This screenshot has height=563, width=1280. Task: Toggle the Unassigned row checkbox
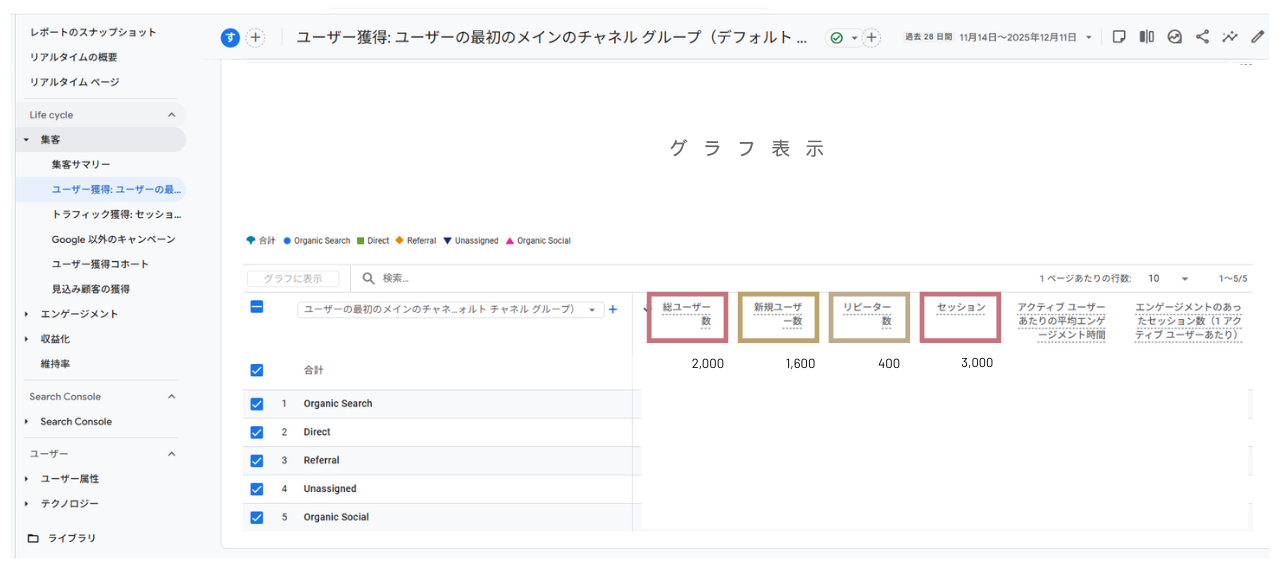[257, 489]
